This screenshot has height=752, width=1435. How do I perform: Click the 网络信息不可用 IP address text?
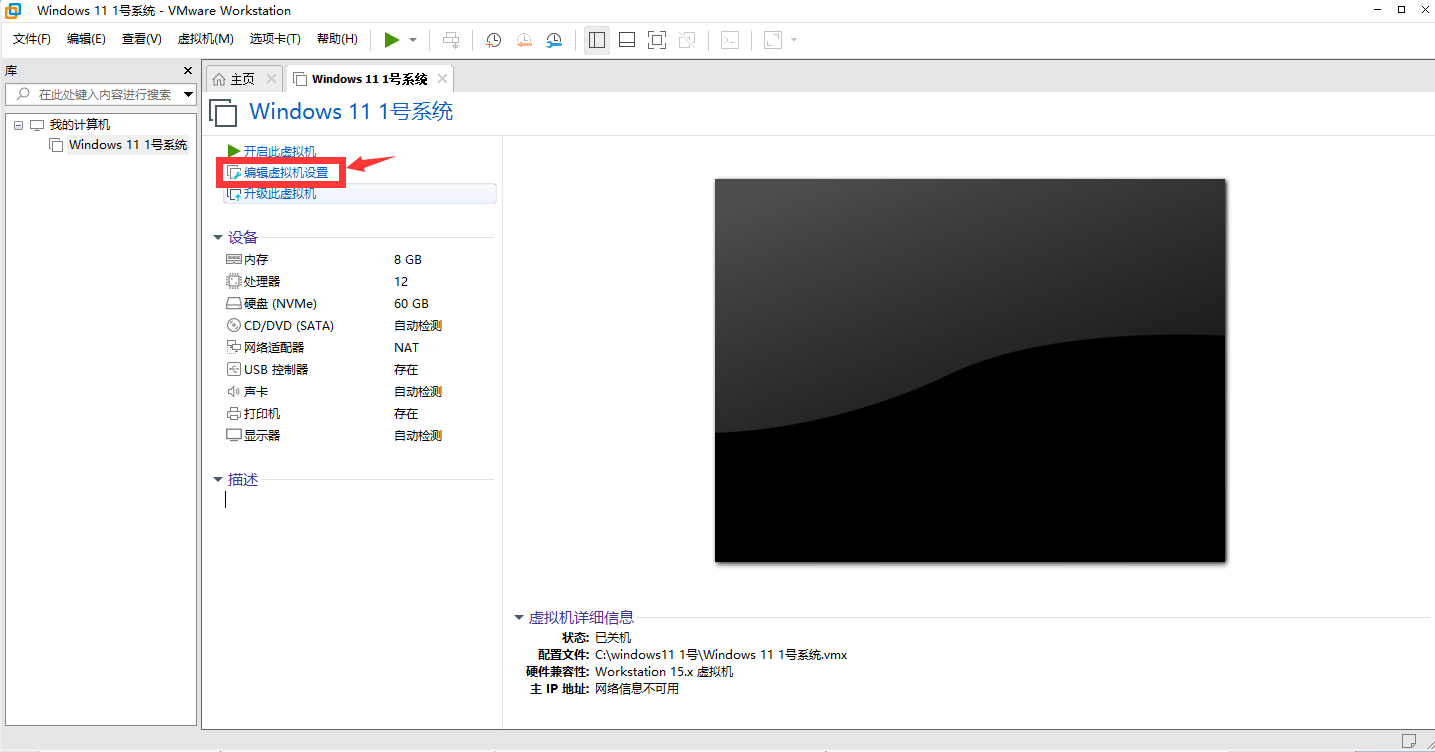pyautogui.click(x=637, y=689)
